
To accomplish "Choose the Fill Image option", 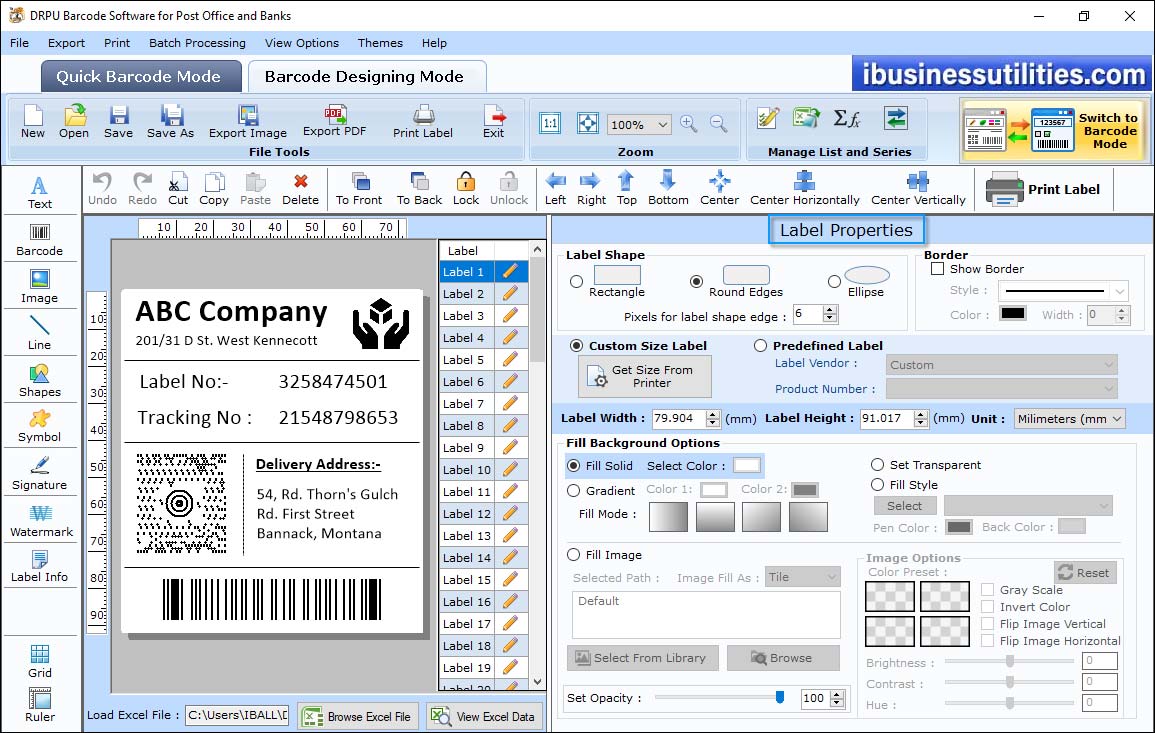I will (573, 555).
